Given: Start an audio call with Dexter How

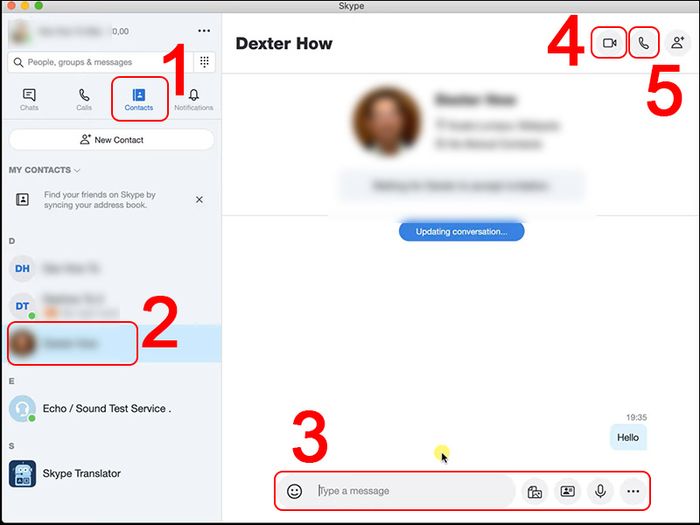Looking at the screenshot, I should [643, 43].
